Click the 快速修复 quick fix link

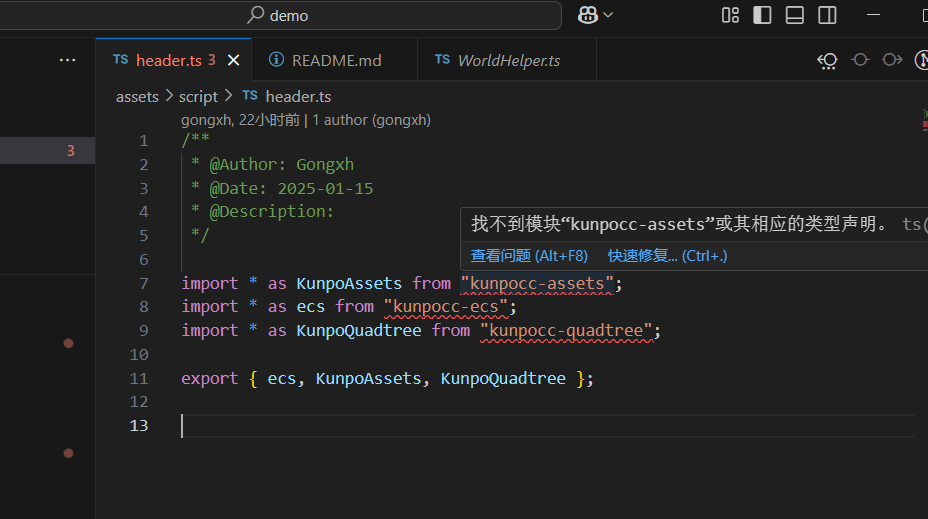click(667, 256)
